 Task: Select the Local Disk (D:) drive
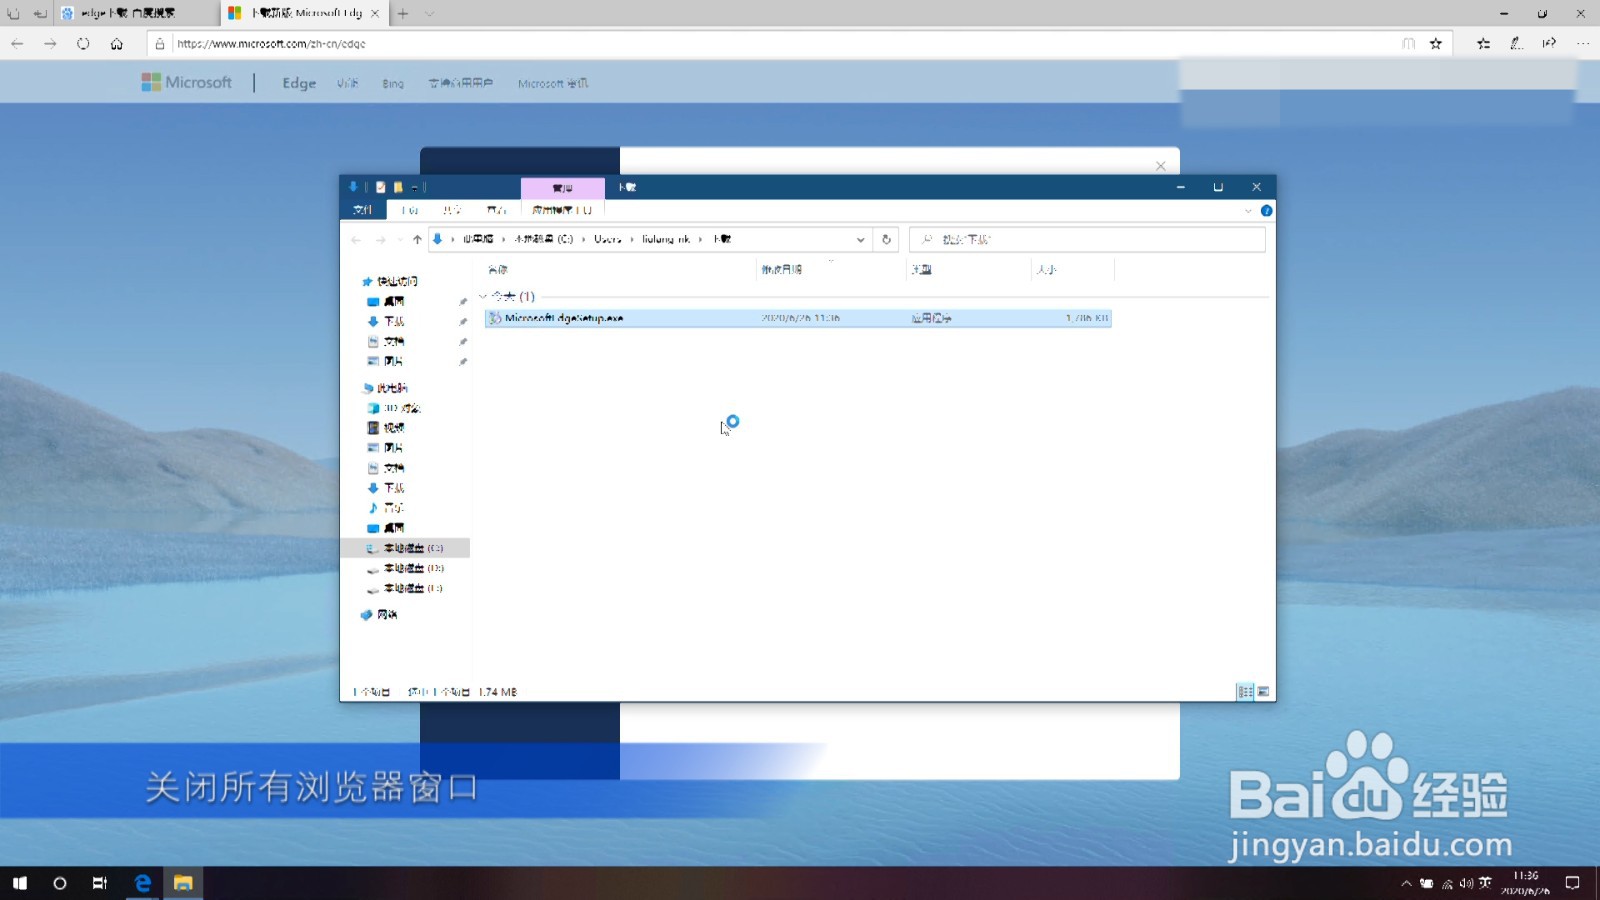[x=405, y=568]
